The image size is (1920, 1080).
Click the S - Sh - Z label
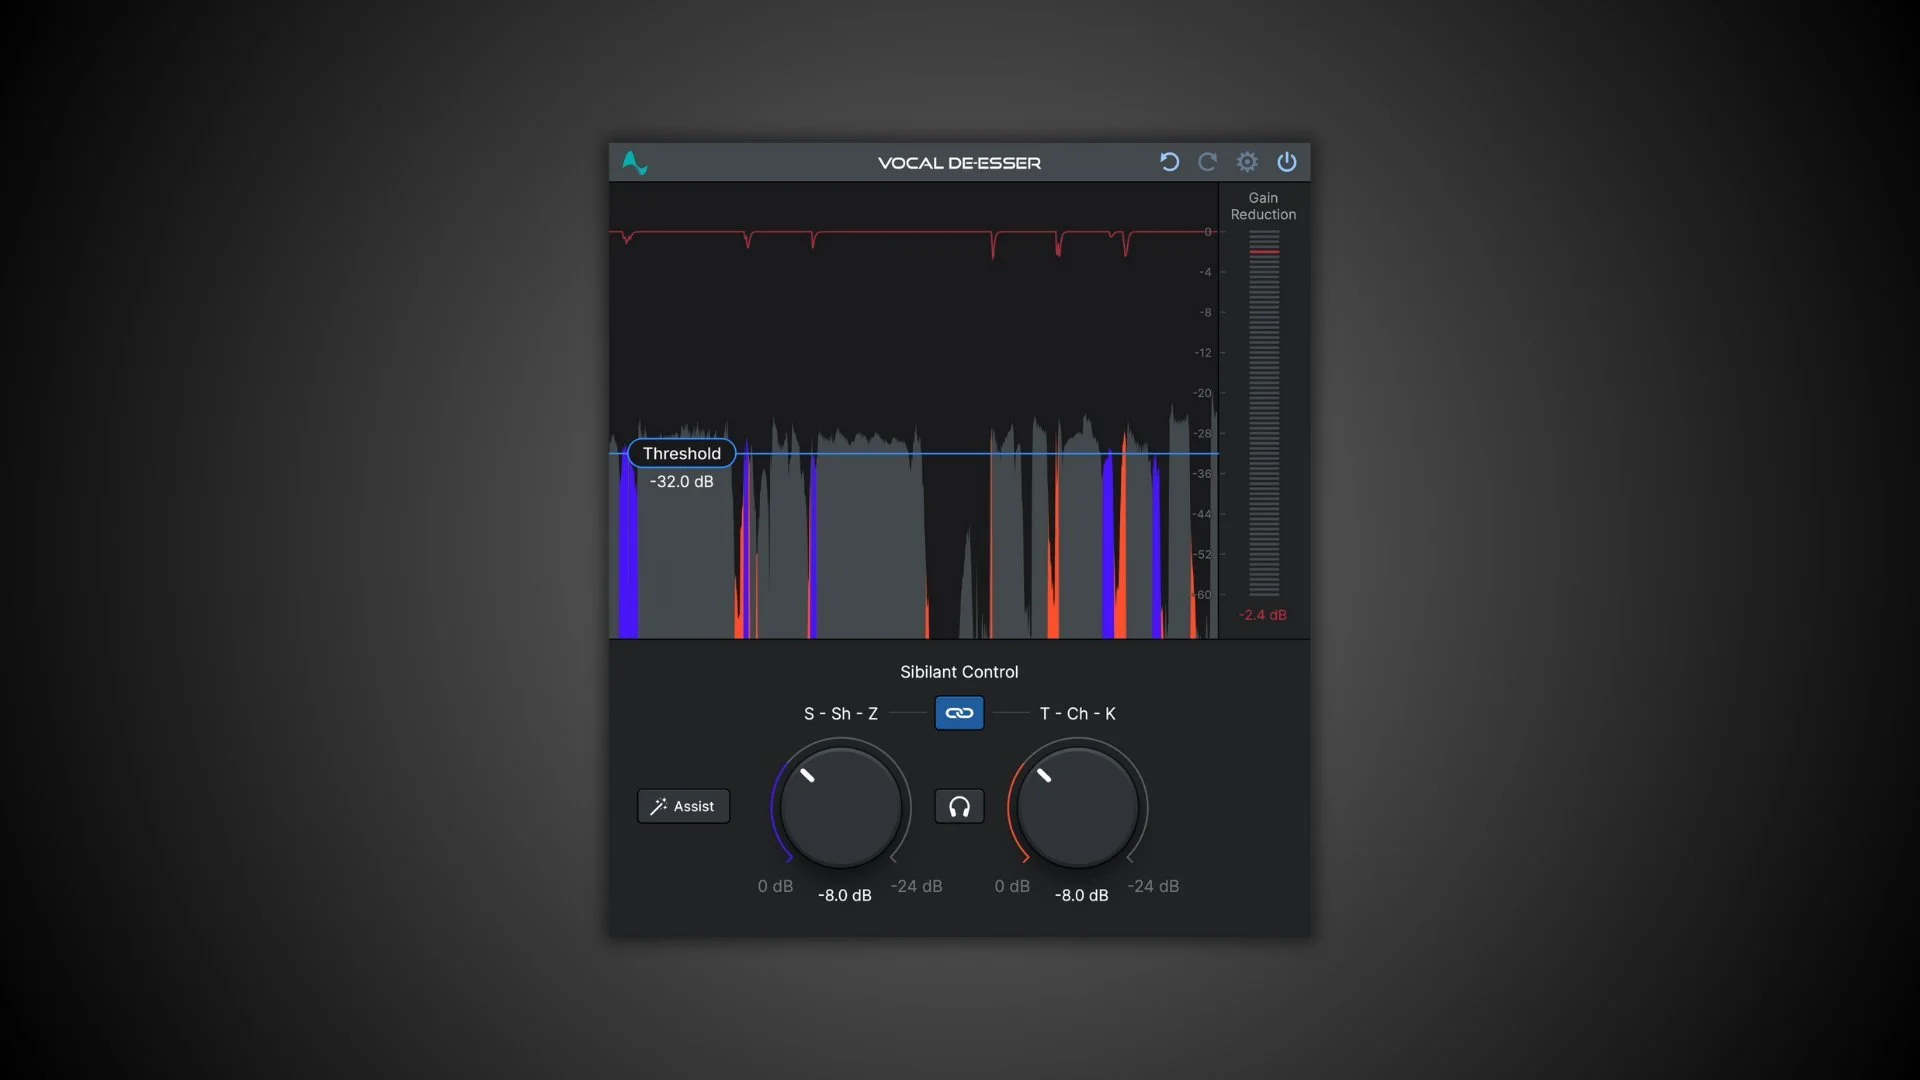[841, 713]
